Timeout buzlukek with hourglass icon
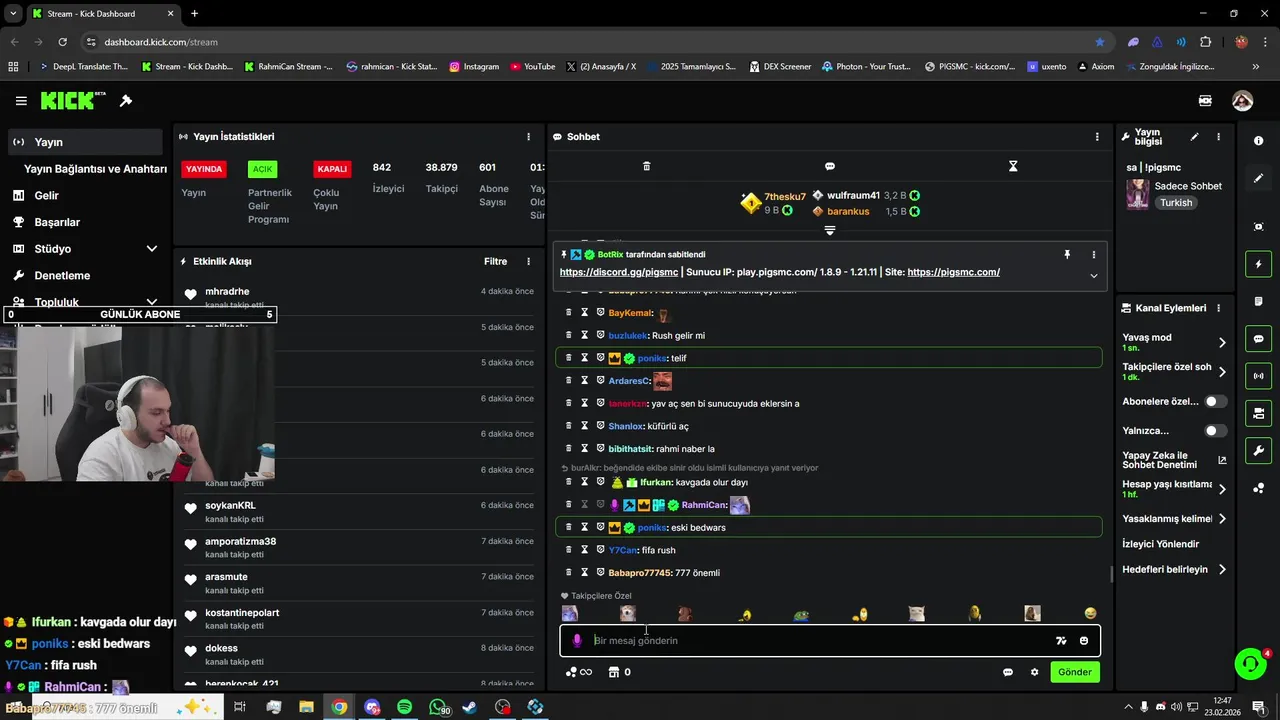Viewport: 1280px width, 720px height. pyautogui.click(x=585, y=336)
